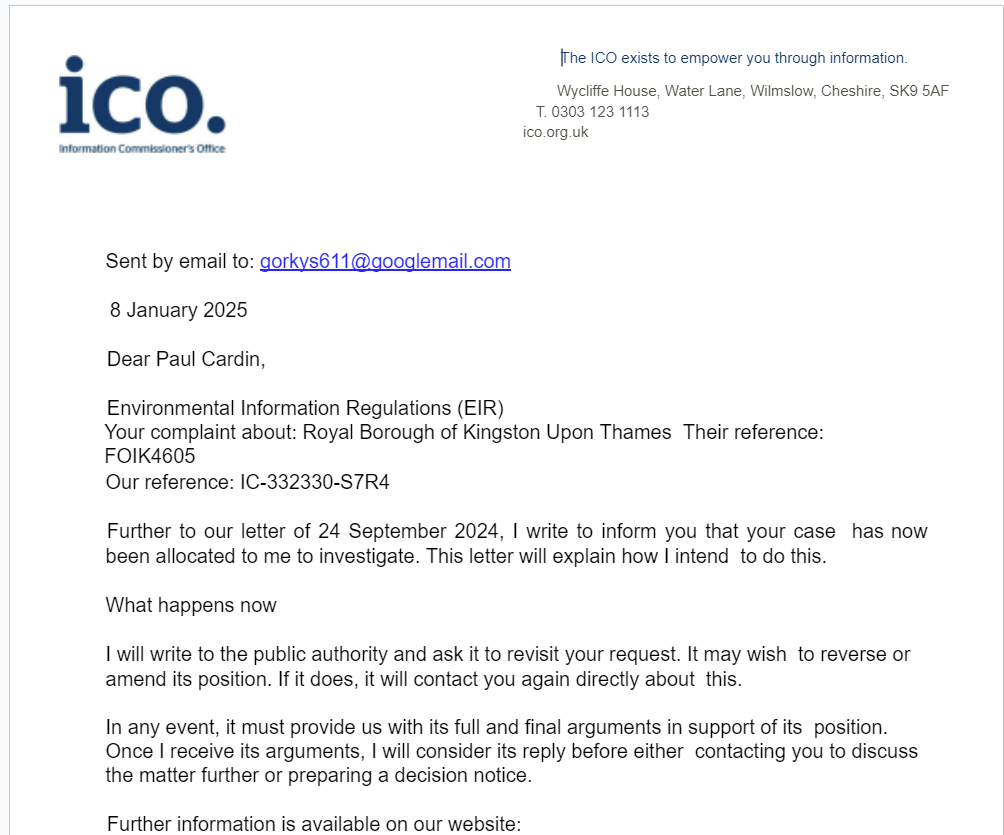Click the "Further information is available on our website" line

click(314, 824)
